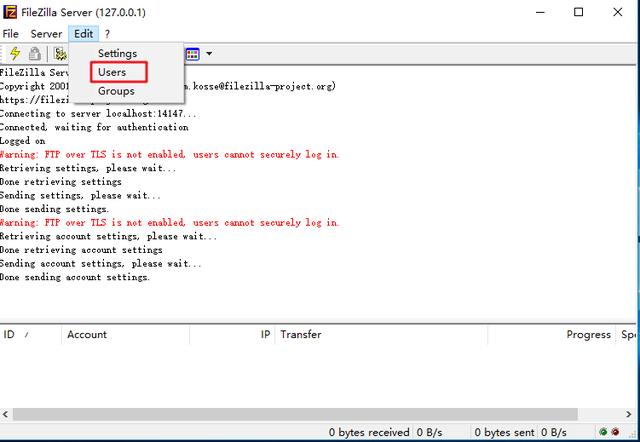Click the colored grid display icon
Viewport: 640px width, 442px height.
pyautogui.click(x=193, y=54)
